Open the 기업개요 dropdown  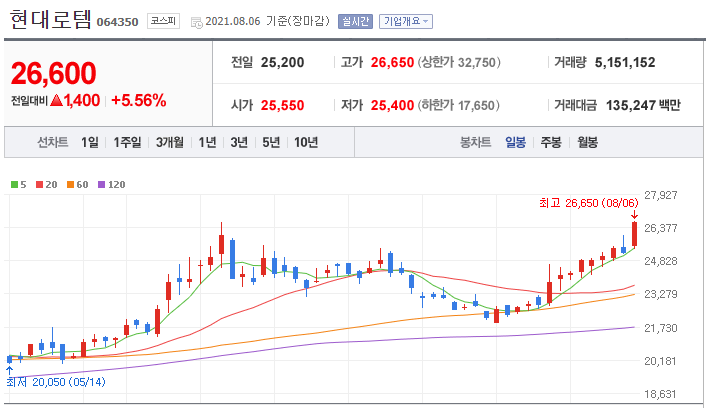point(406,21)
